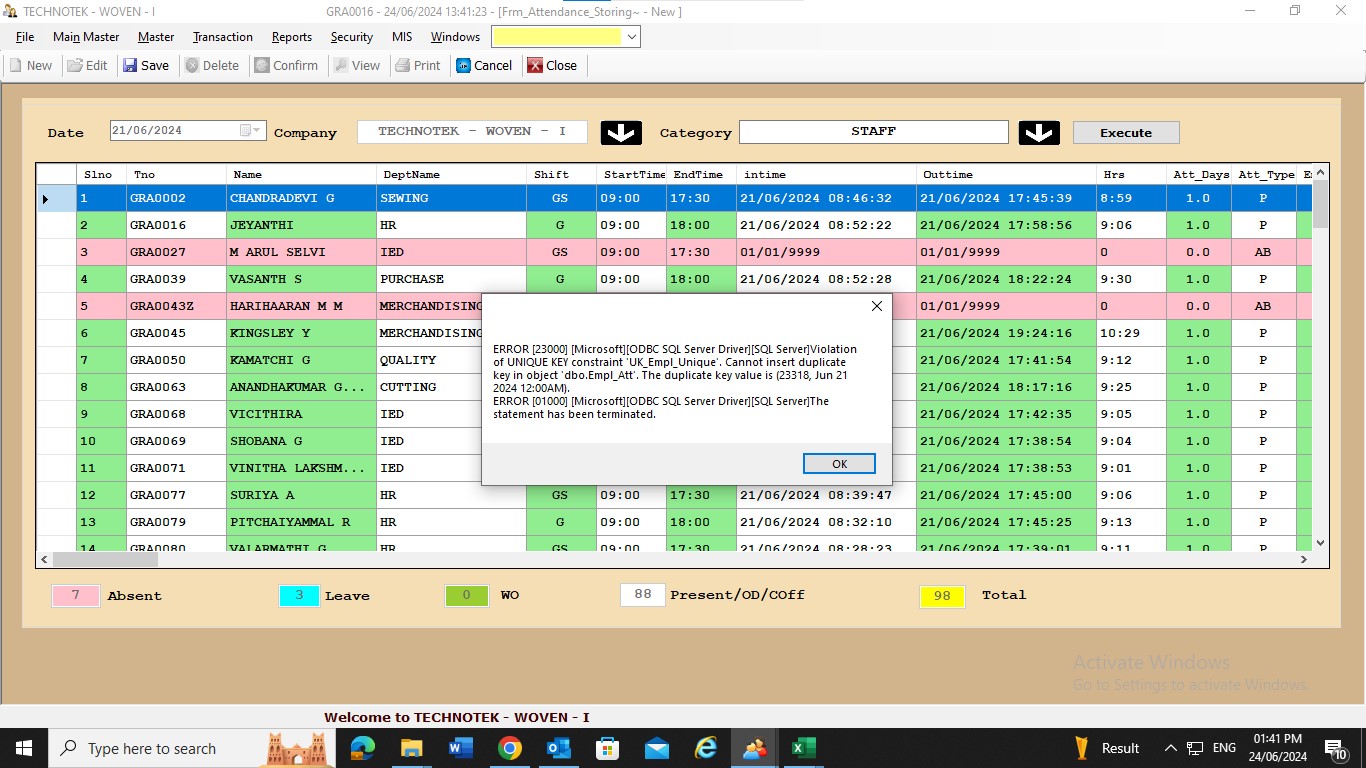The height and width of the screenshot is (768, 1366).
Task: Click the yellow Total count box
Action: click(942, 596)
